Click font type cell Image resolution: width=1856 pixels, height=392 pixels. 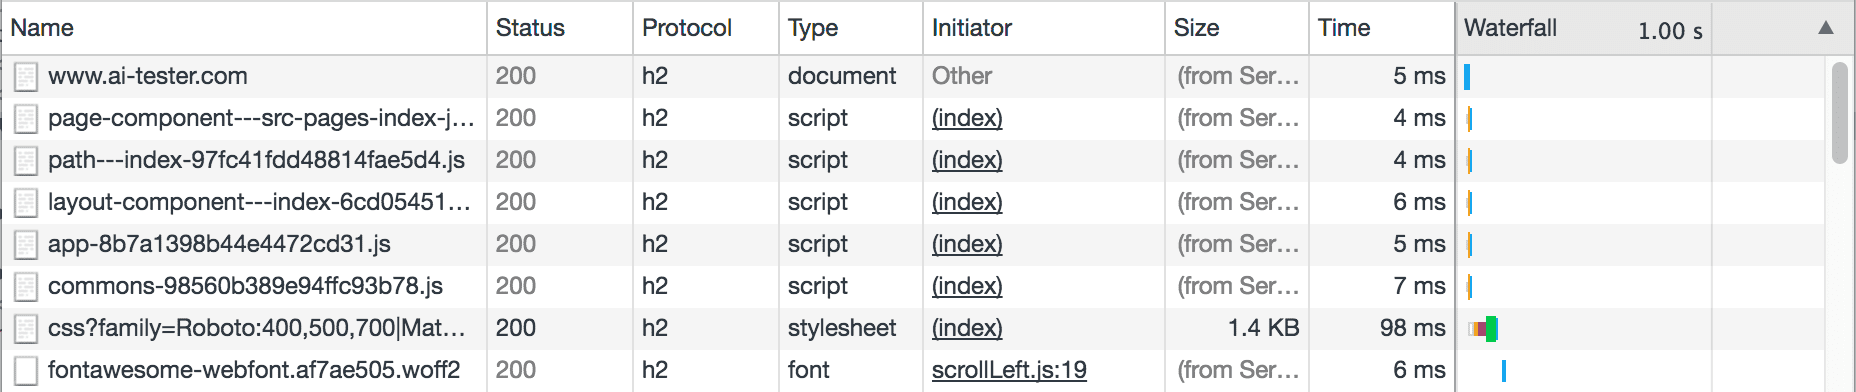pyautogui.click(x=809, y=370)
